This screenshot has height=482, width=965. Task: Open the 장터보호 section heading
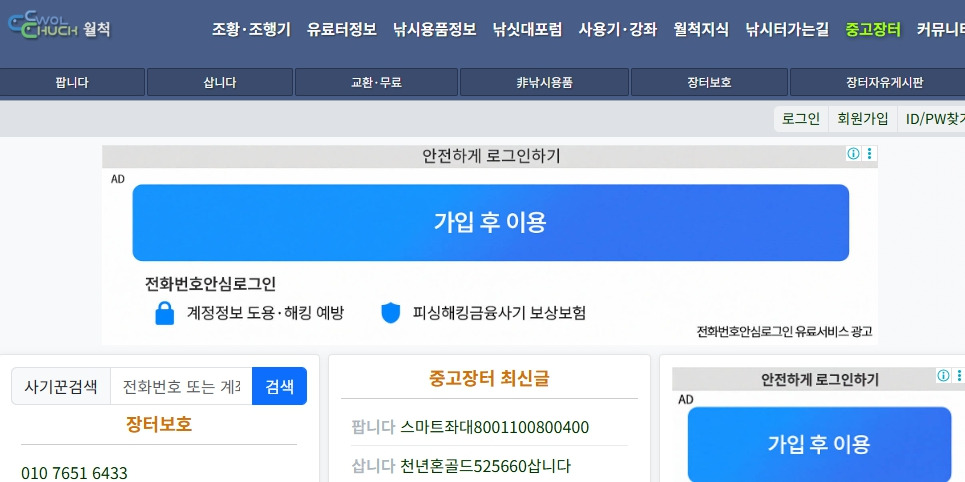coord(159,424)
